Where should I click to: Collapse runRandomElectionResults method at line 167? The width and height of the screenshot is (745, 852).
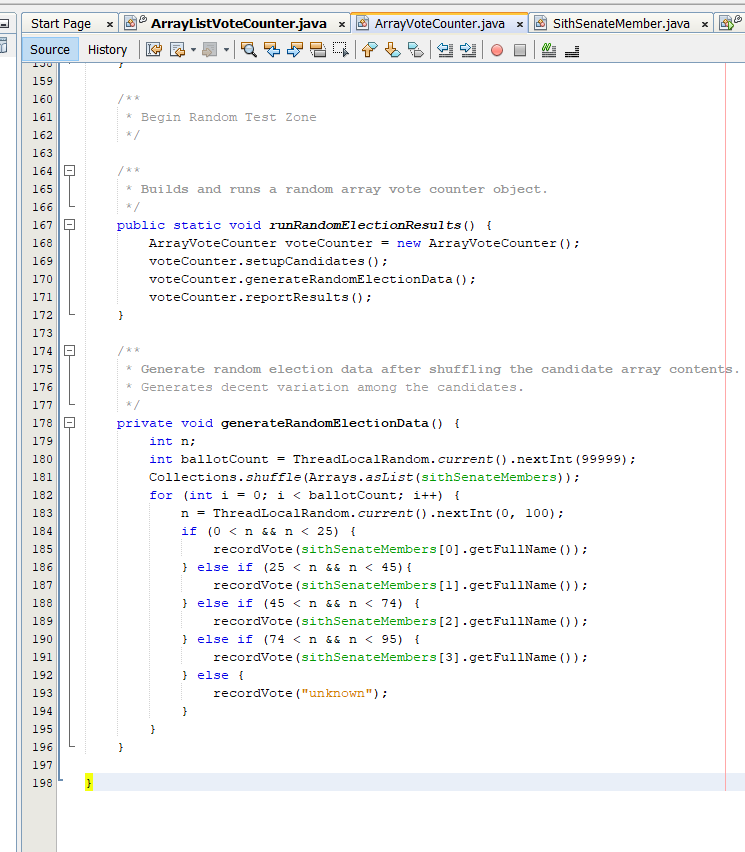(70, 224)
